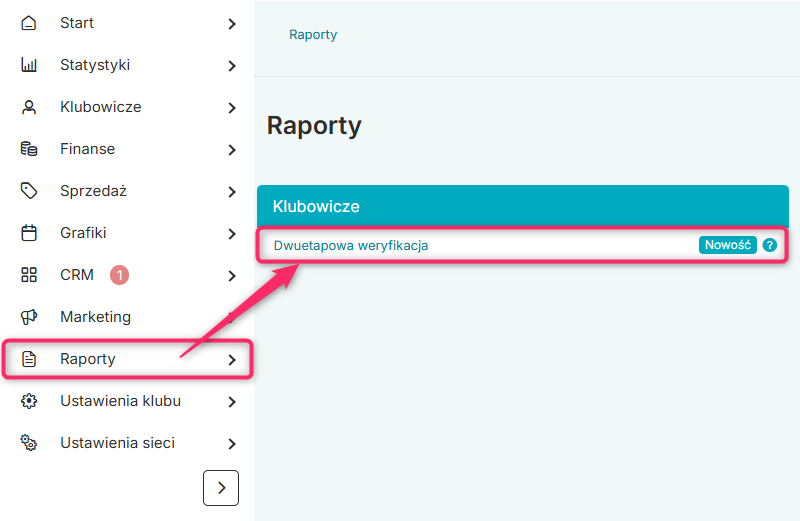Image resolution: width=800 pixels, height=521 pixels.
Task: Click the Klubowicze person icon
Action: 29,107
